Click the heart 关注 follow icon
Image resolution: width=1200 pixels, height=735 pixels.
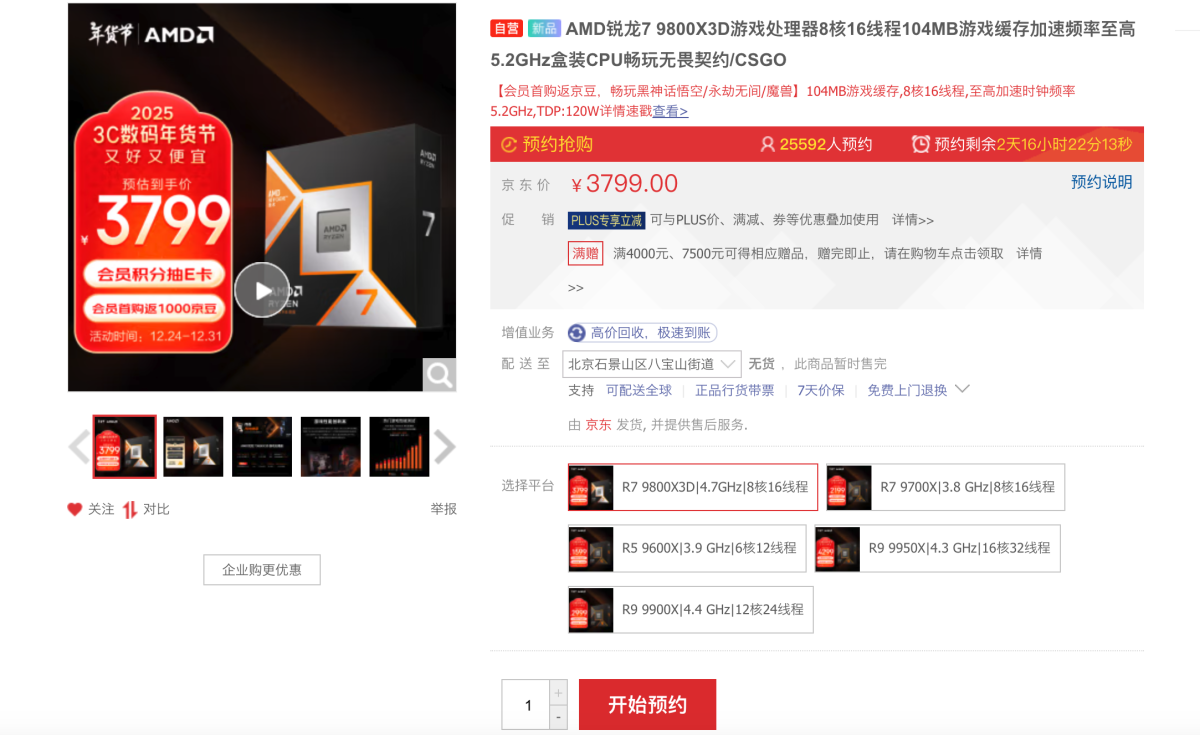click(75, 509)
